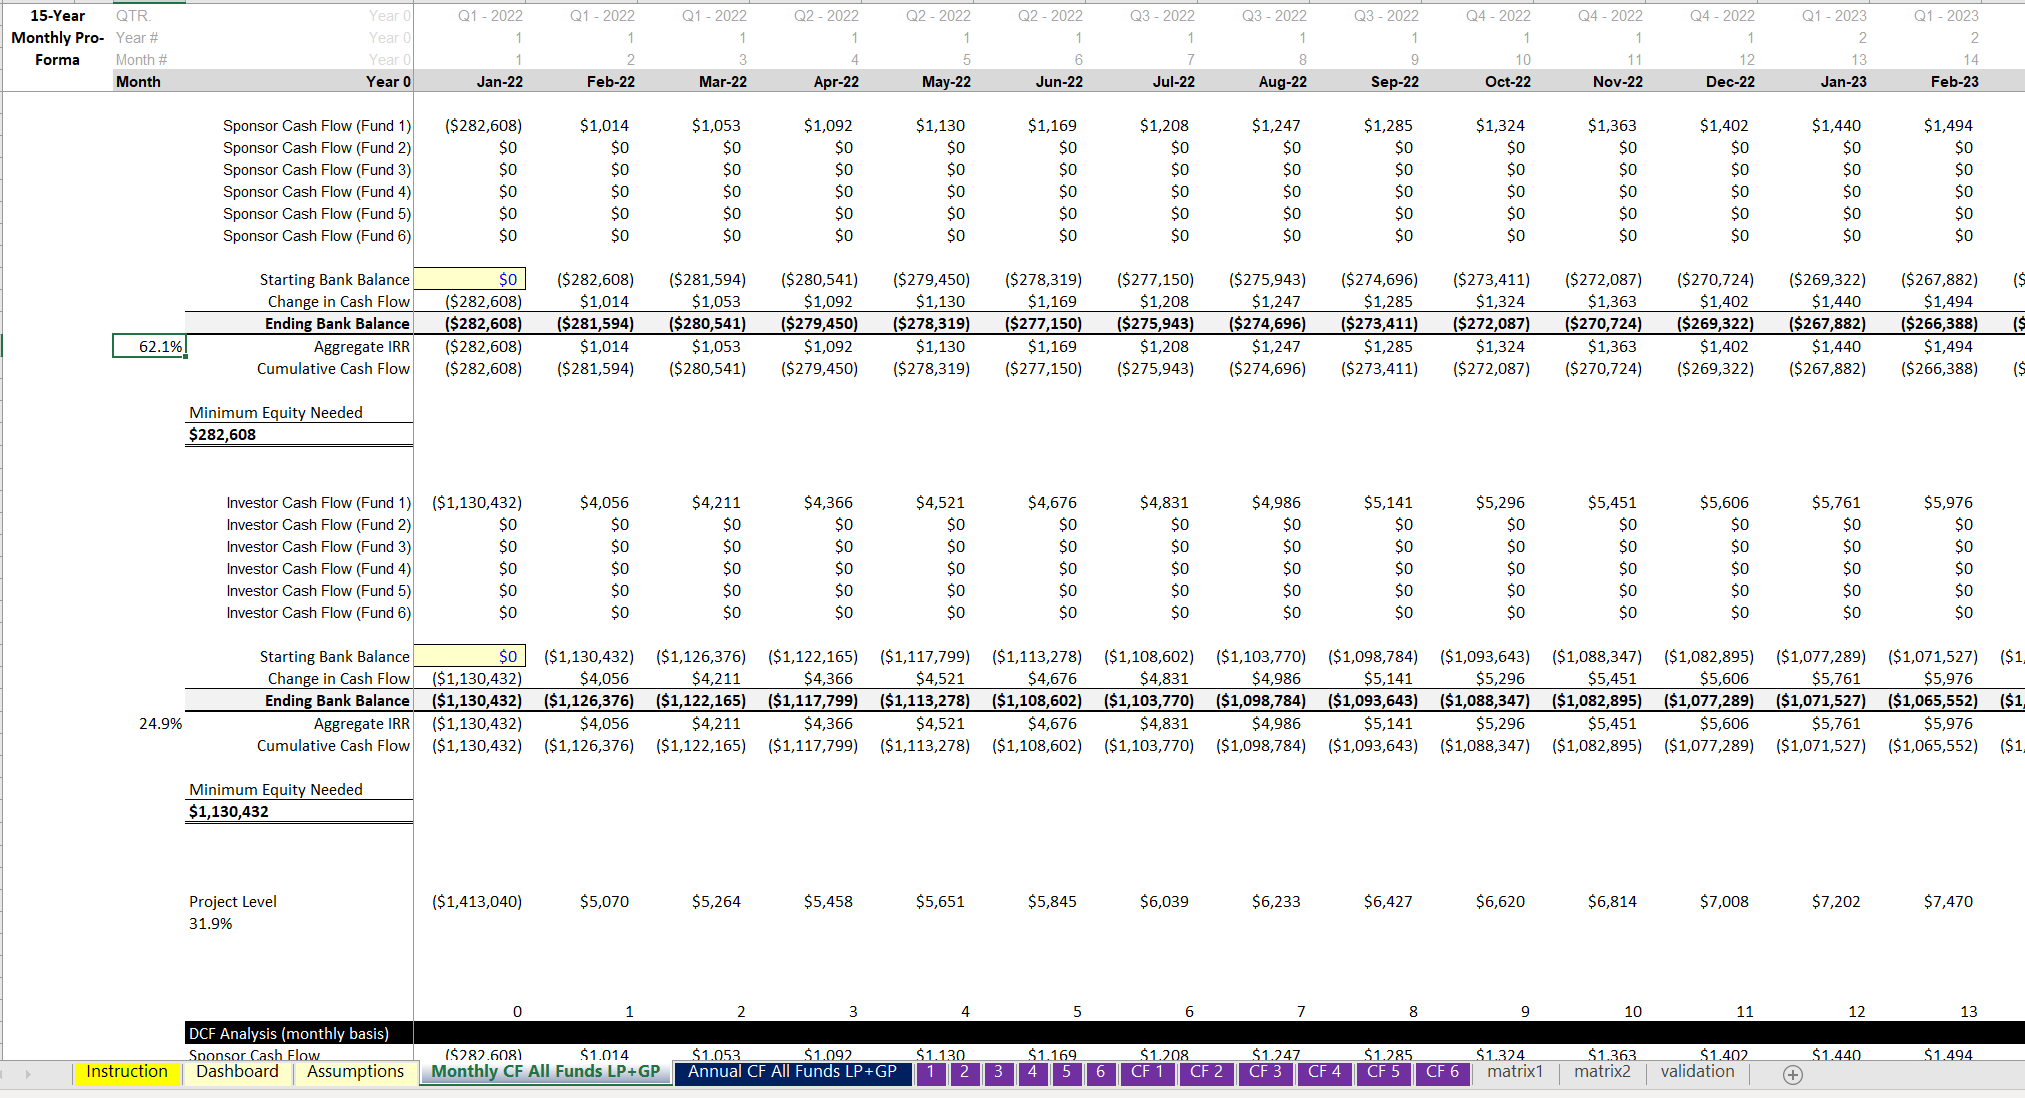Select the Jan-22 month header cell

(498, 81)
